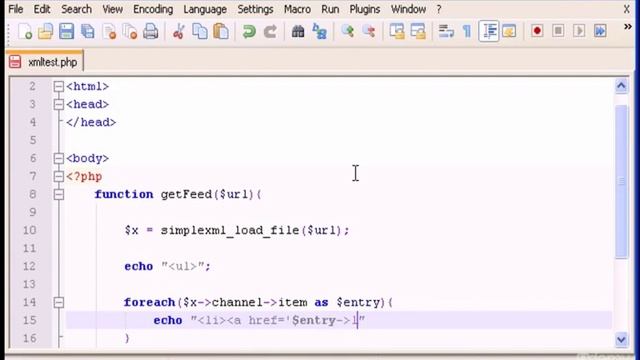The width and height of the screenshot is (640, 360).
Task: Collapse the <?php fold on line 7
Action: point(59,176)
